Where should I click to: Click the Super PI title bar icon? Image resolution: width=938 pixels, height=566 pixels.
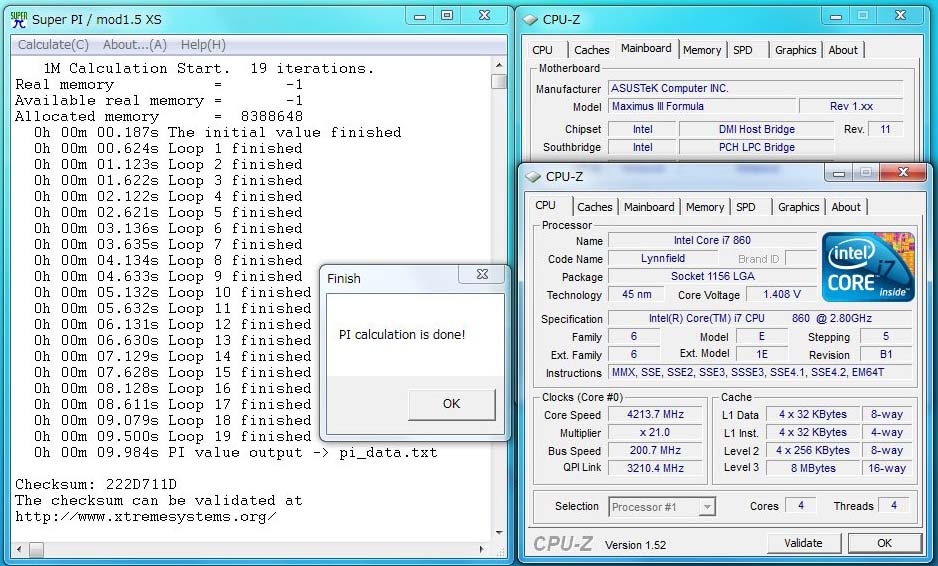coord(17,19)
